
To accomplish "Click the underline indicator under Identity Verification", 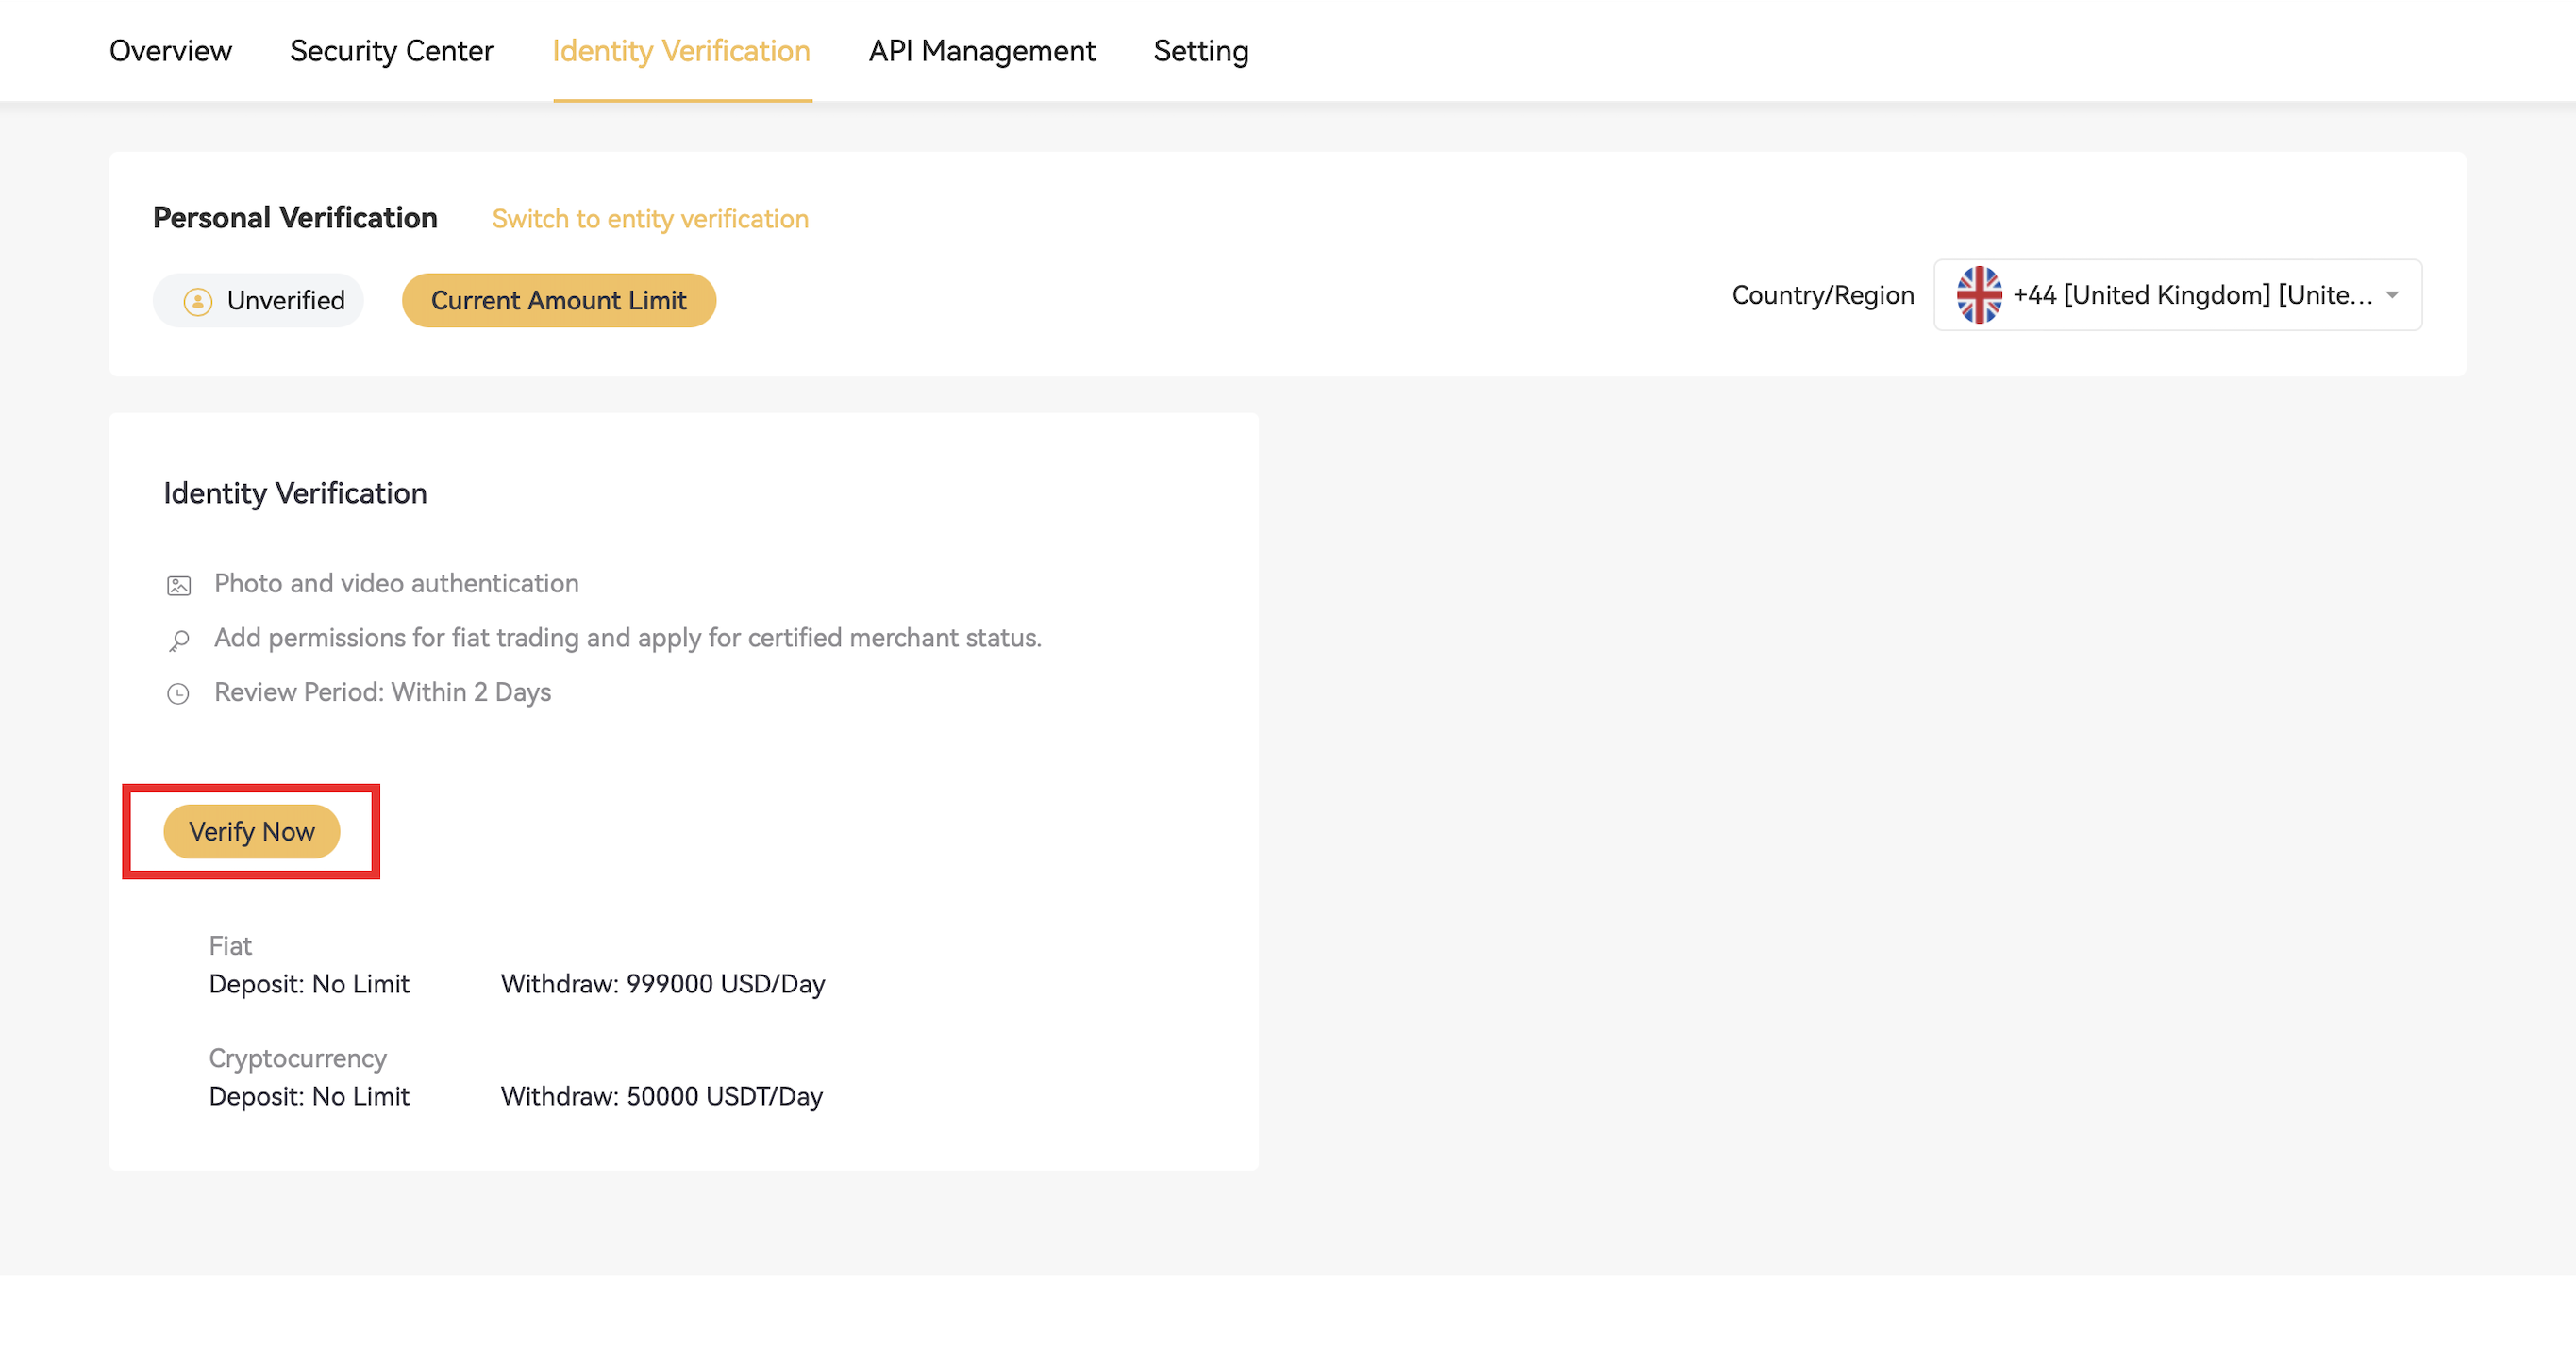I will pyautogui.click(x=683, y=98).
